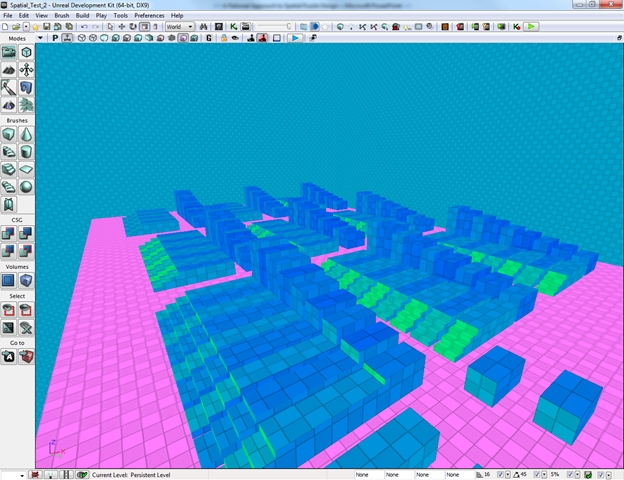The height and width of the screenshot is (480, 624).
Task: Play level in editor (green arrow)
Action: click(531, 27)
